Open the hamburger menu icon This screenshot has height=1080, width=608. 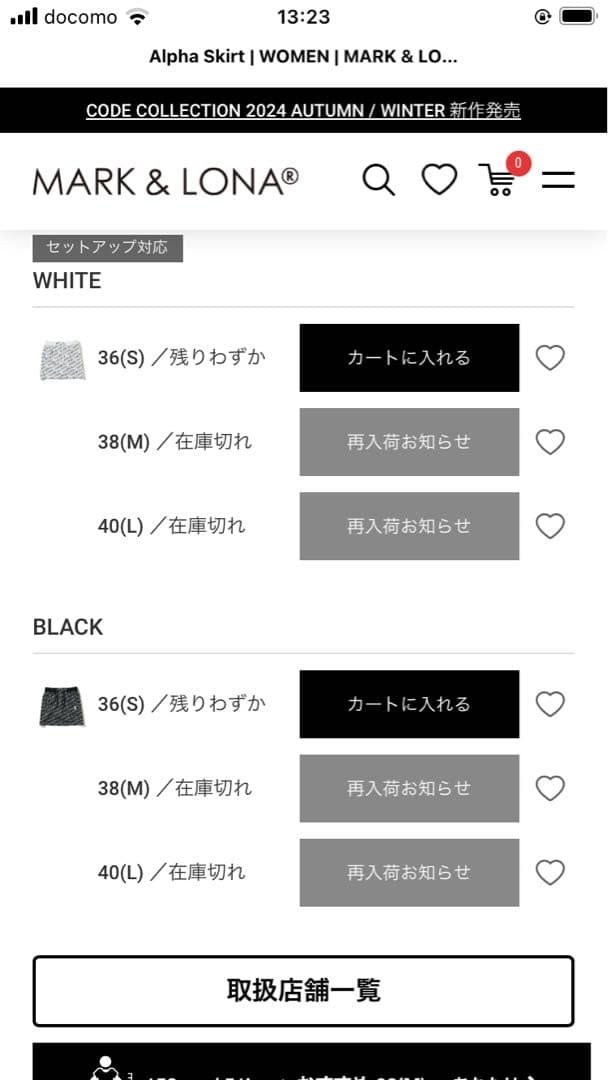point(557,180)
